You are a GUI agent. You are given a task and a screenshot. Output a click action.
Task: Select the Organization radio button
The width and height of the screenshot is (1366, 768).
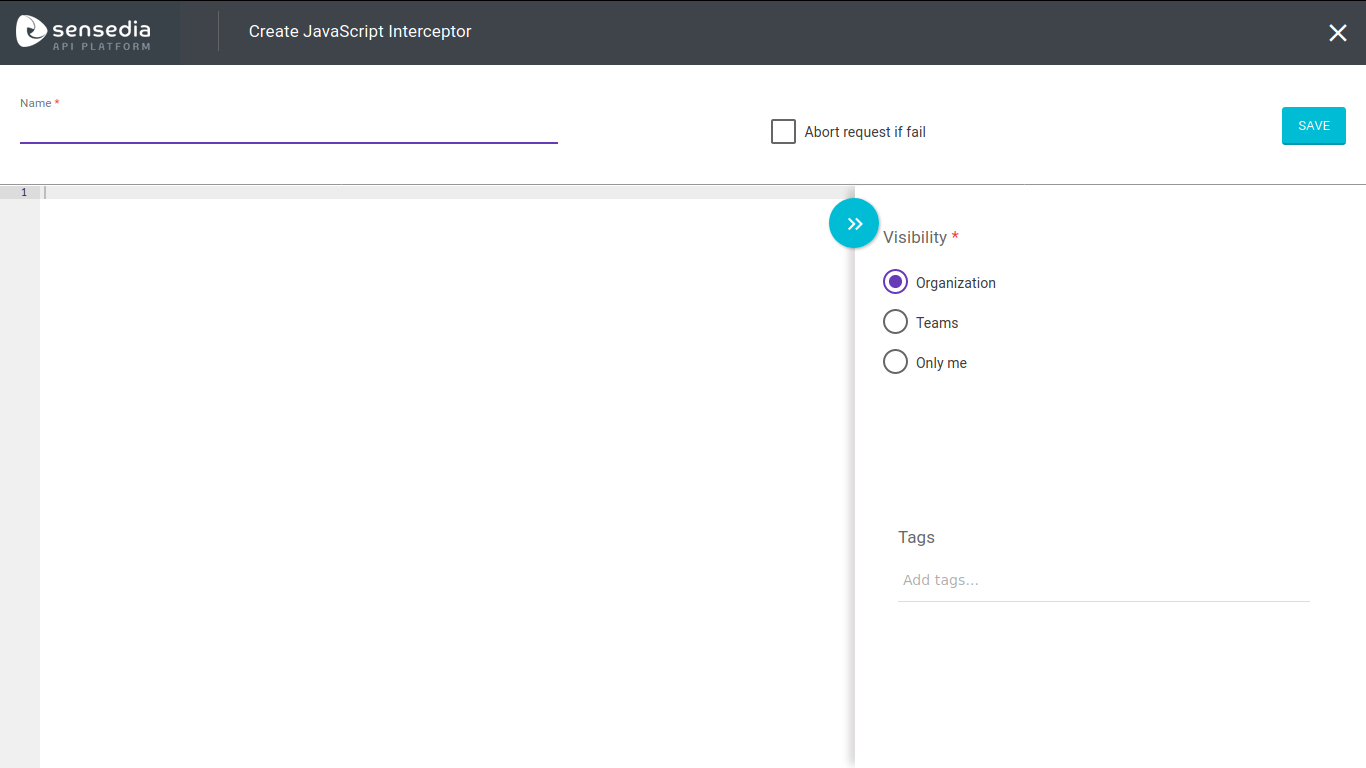tap(895, 281)
